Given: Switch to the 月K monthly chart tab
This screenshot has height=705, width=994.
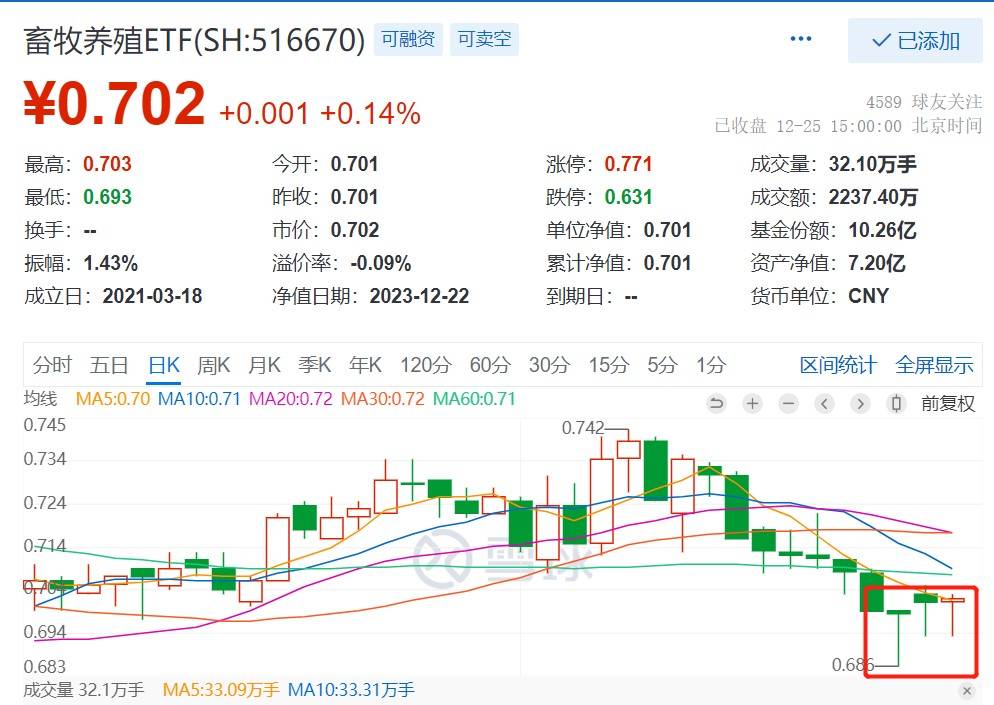Looking at the screenshot, I should point(263,366).
